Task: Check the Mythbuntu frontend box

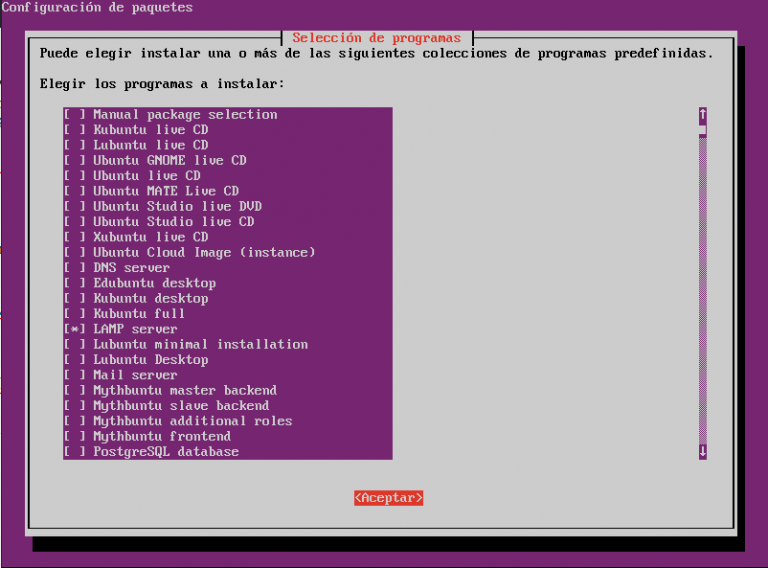Action: pyautogui.click(x=74, y=436)
